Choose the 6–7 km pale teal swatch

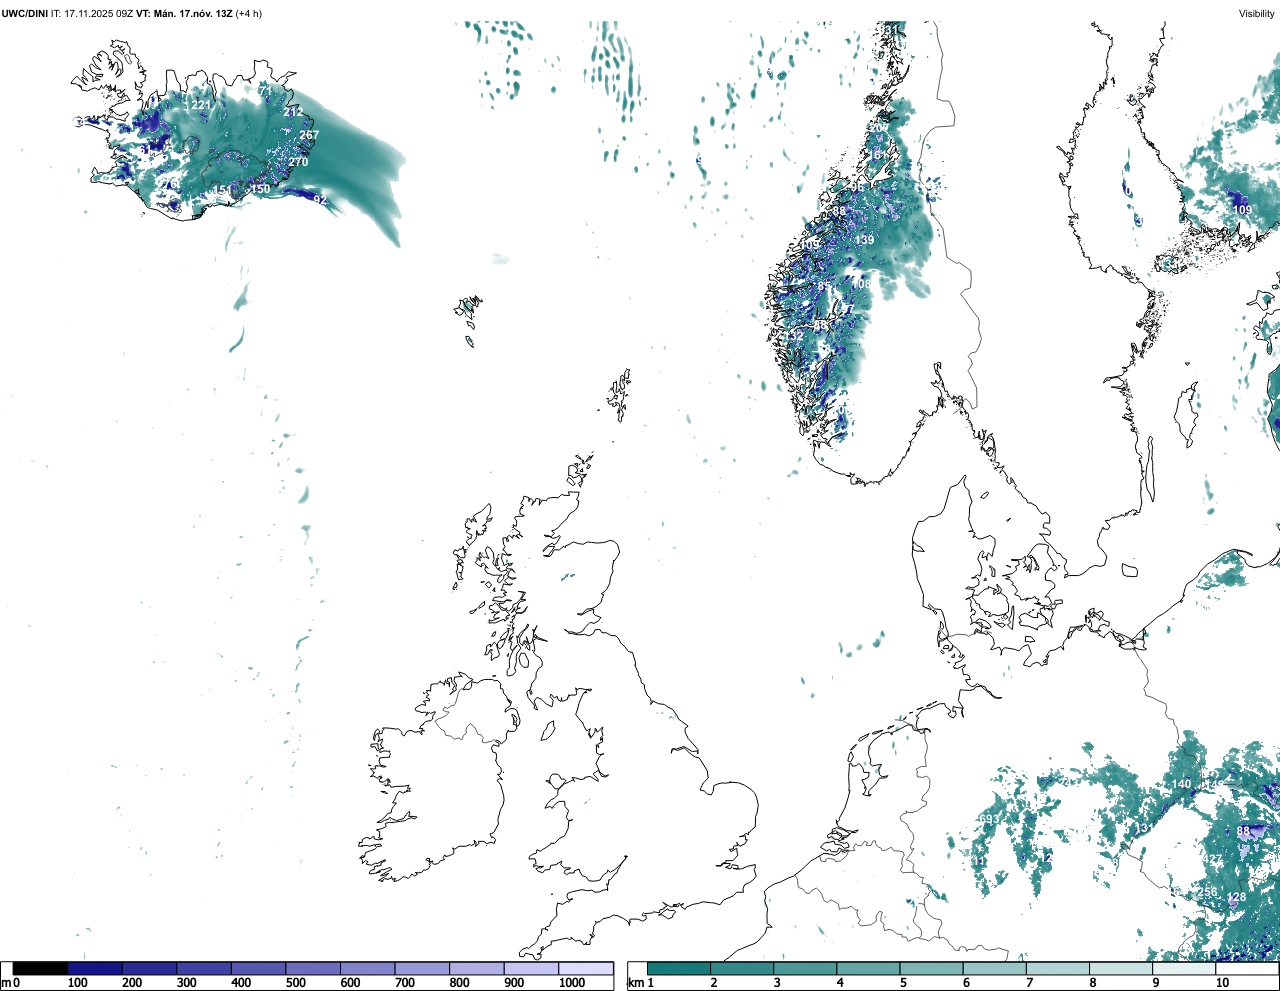994,968
